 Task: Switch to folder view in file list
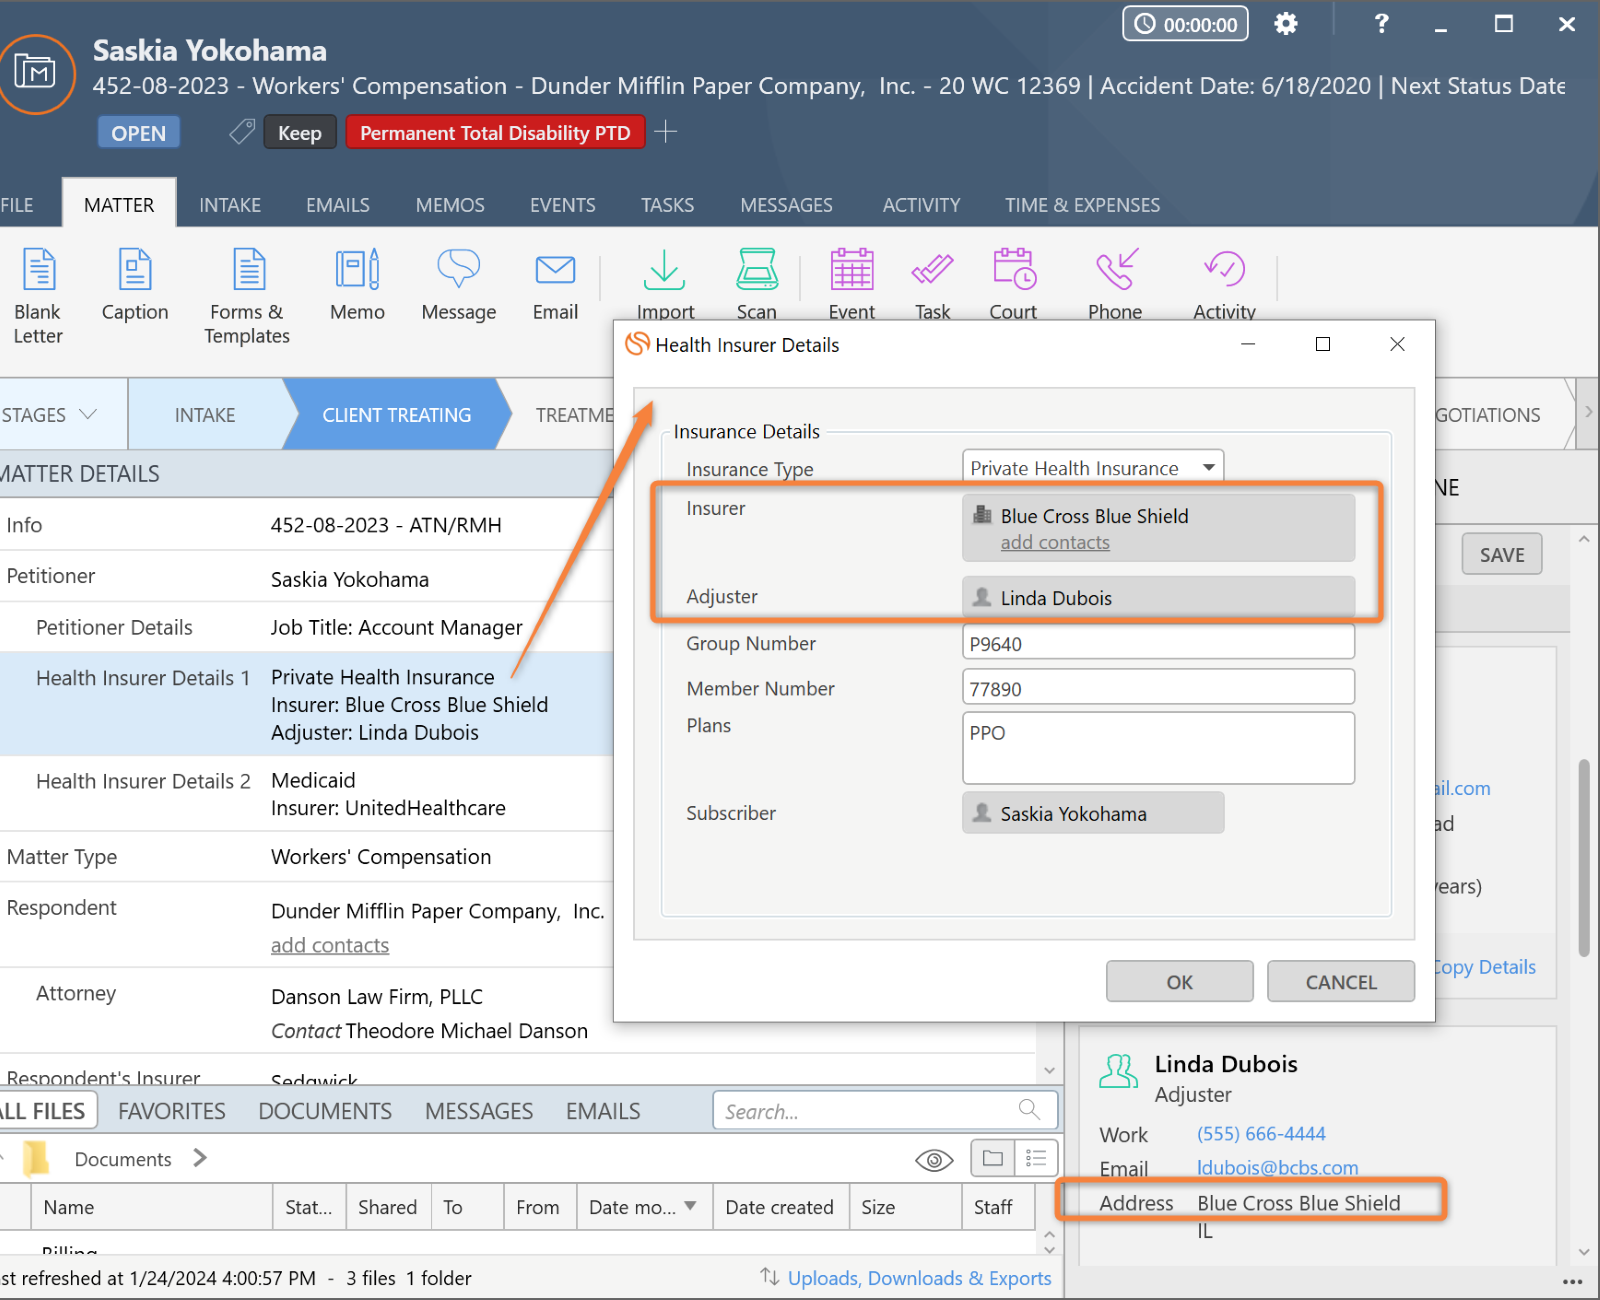993,1158
